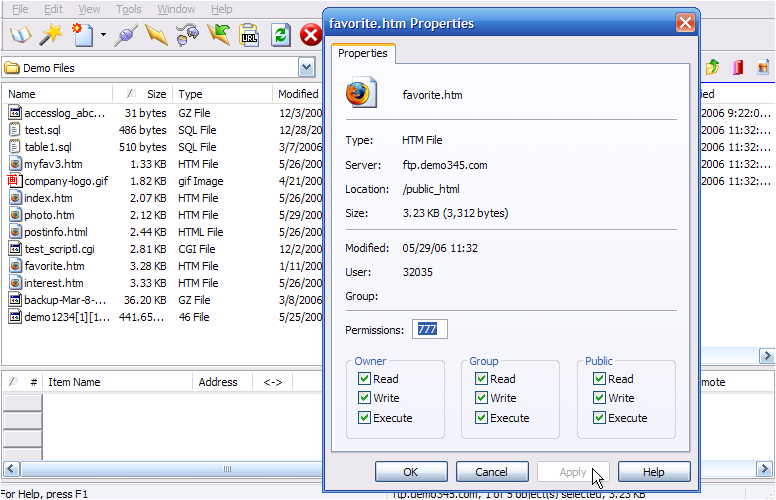Screen dimensions: 776x500
Task: Click the Permissions value field
Action: [x=429, y=330]
